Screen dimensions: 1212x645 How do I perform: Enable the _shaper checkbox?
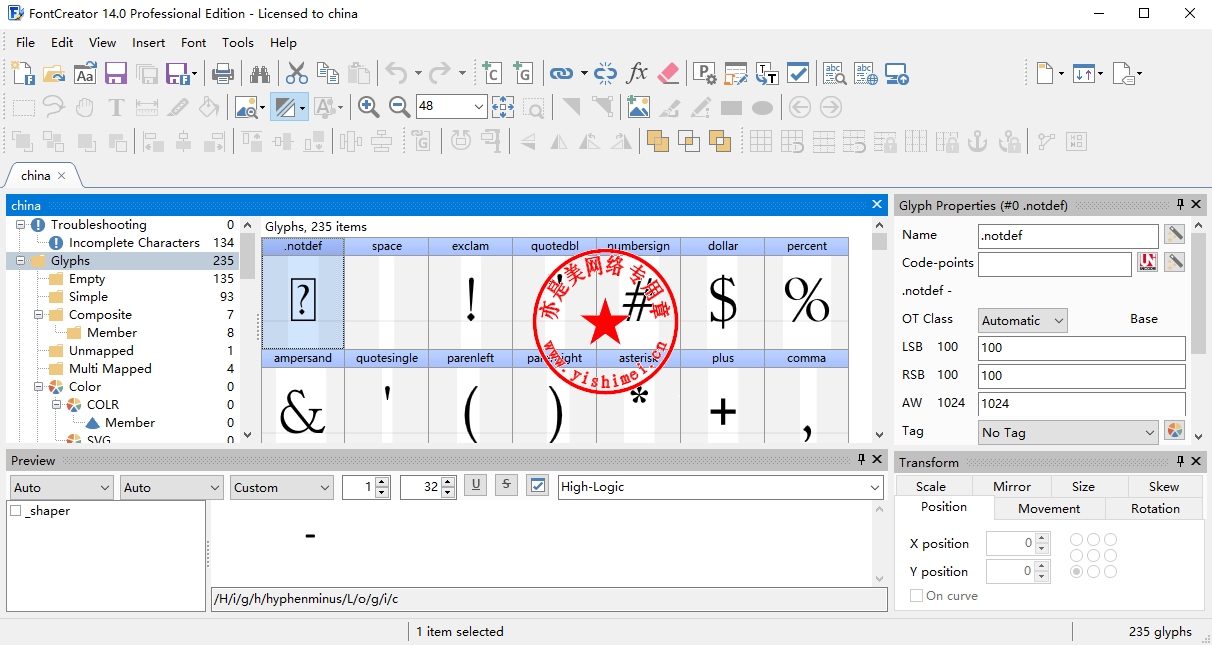coord(16,511)
